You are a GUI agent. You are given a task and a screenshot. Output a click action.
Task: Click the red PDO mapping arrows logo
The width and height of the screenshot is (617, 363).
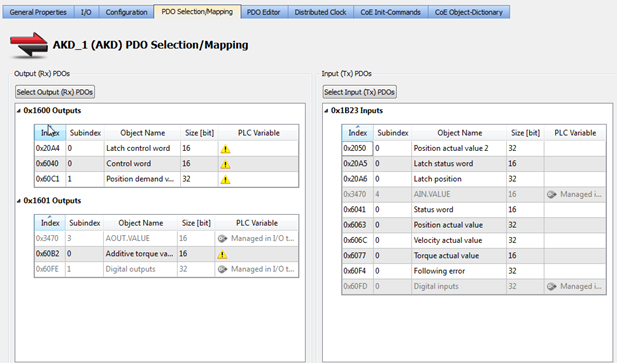(29, 45)
